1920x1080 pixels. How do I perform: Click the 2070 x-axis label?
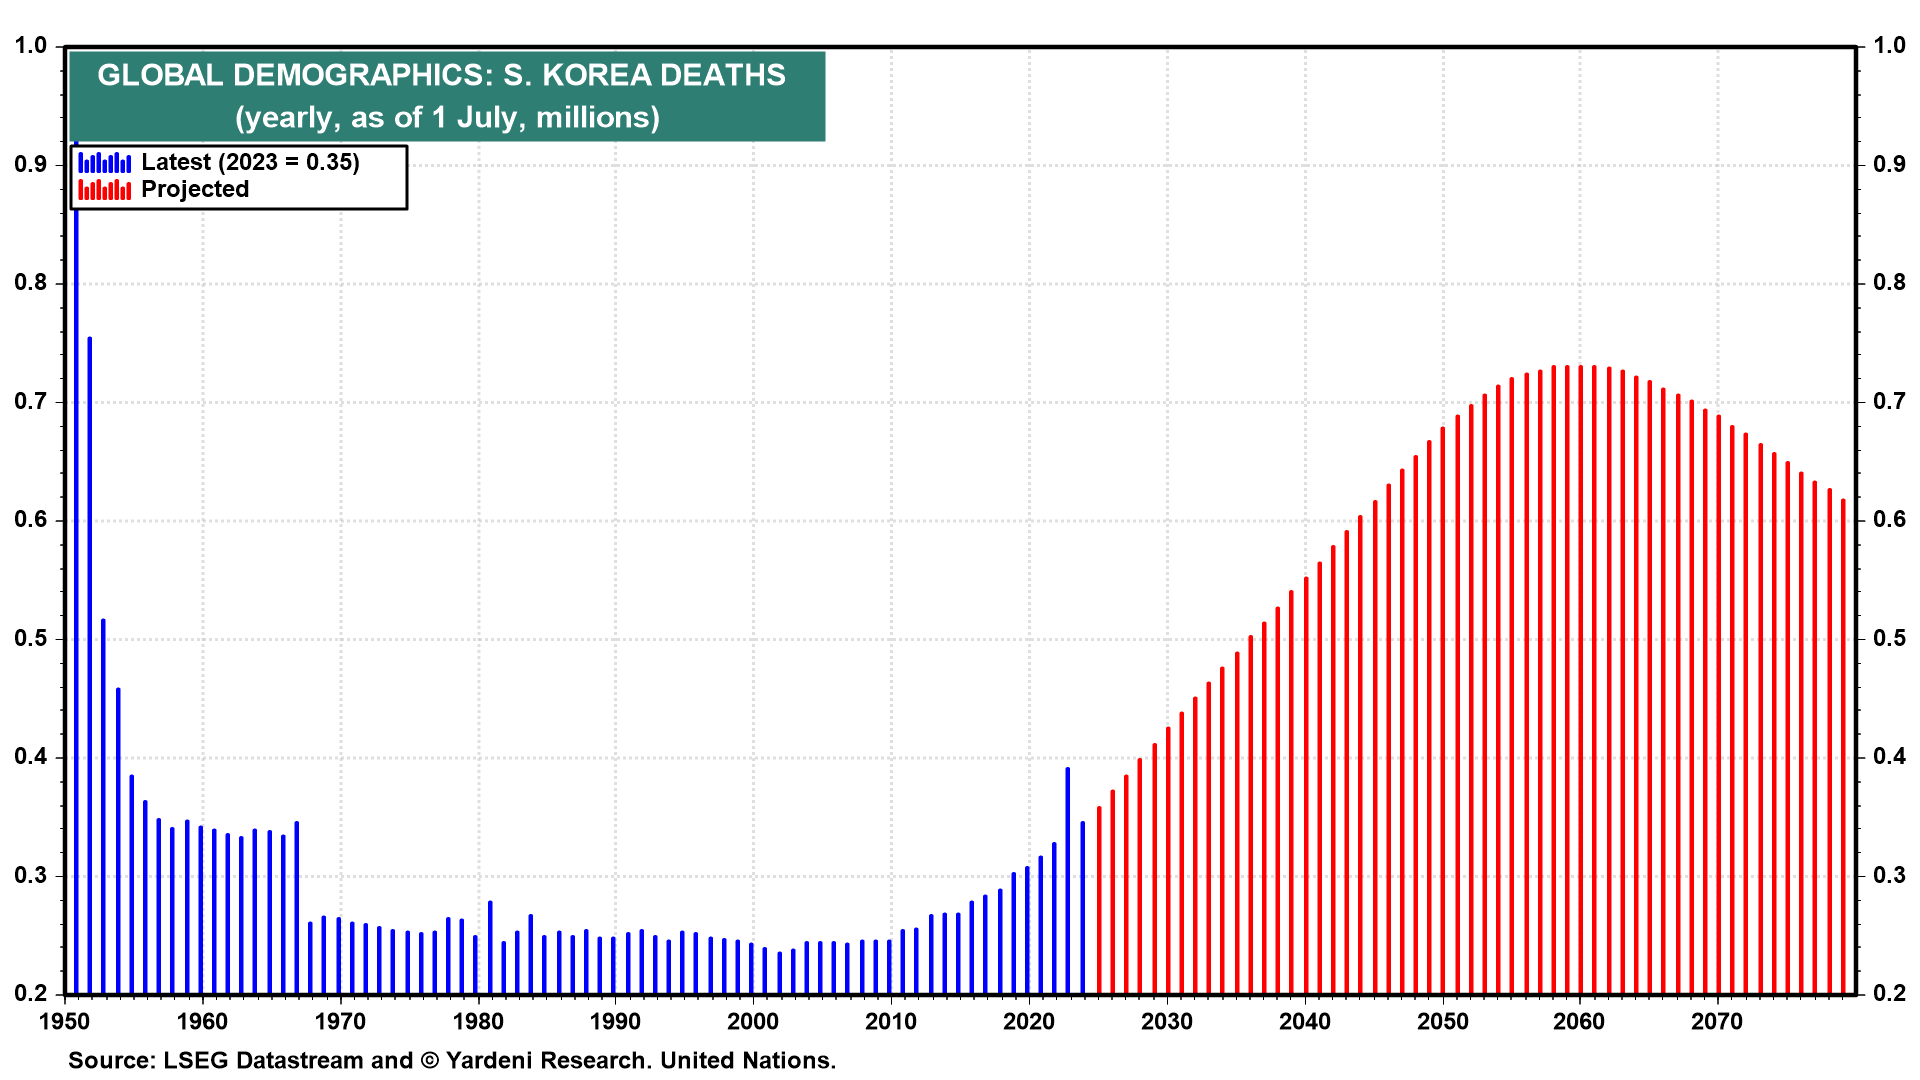[1718, 1022]
